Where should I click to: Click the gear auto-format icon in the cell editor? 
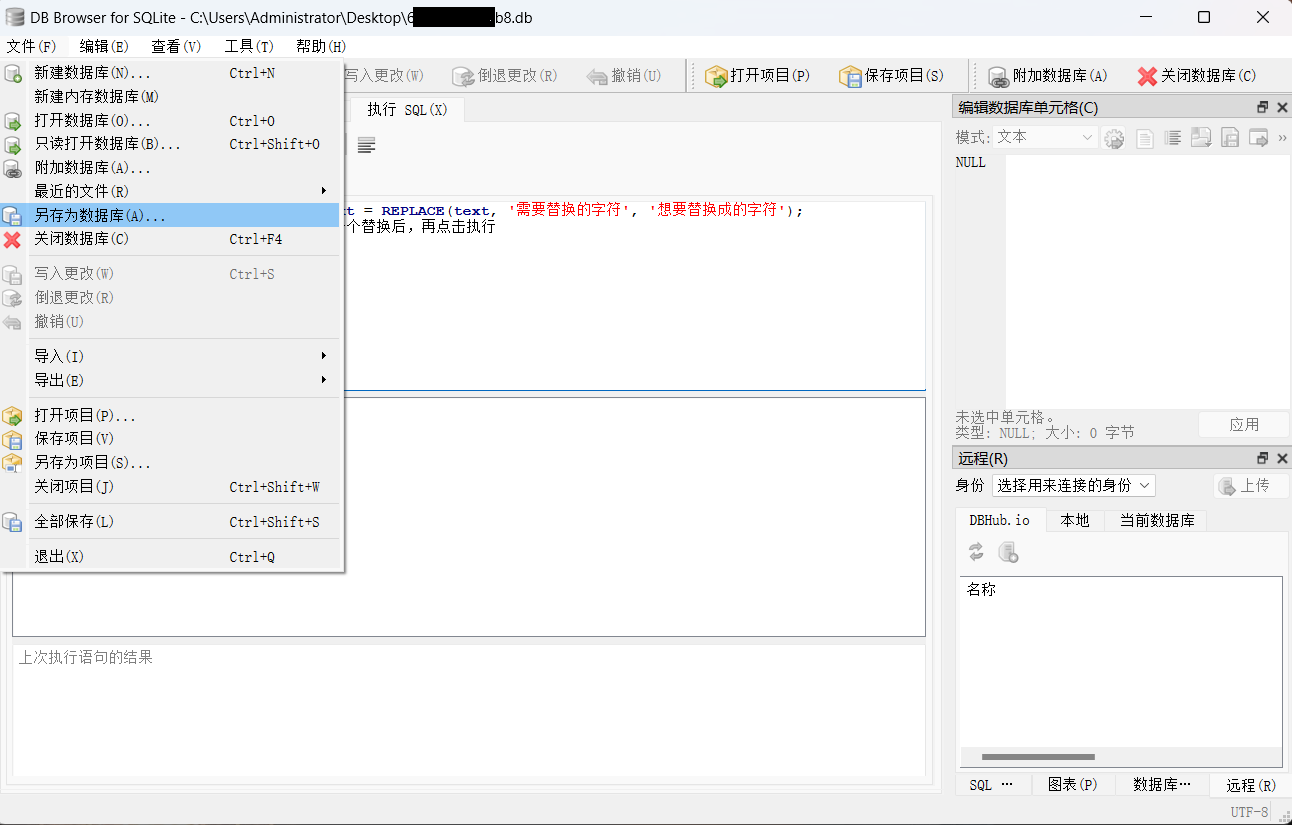point(1114,138)
